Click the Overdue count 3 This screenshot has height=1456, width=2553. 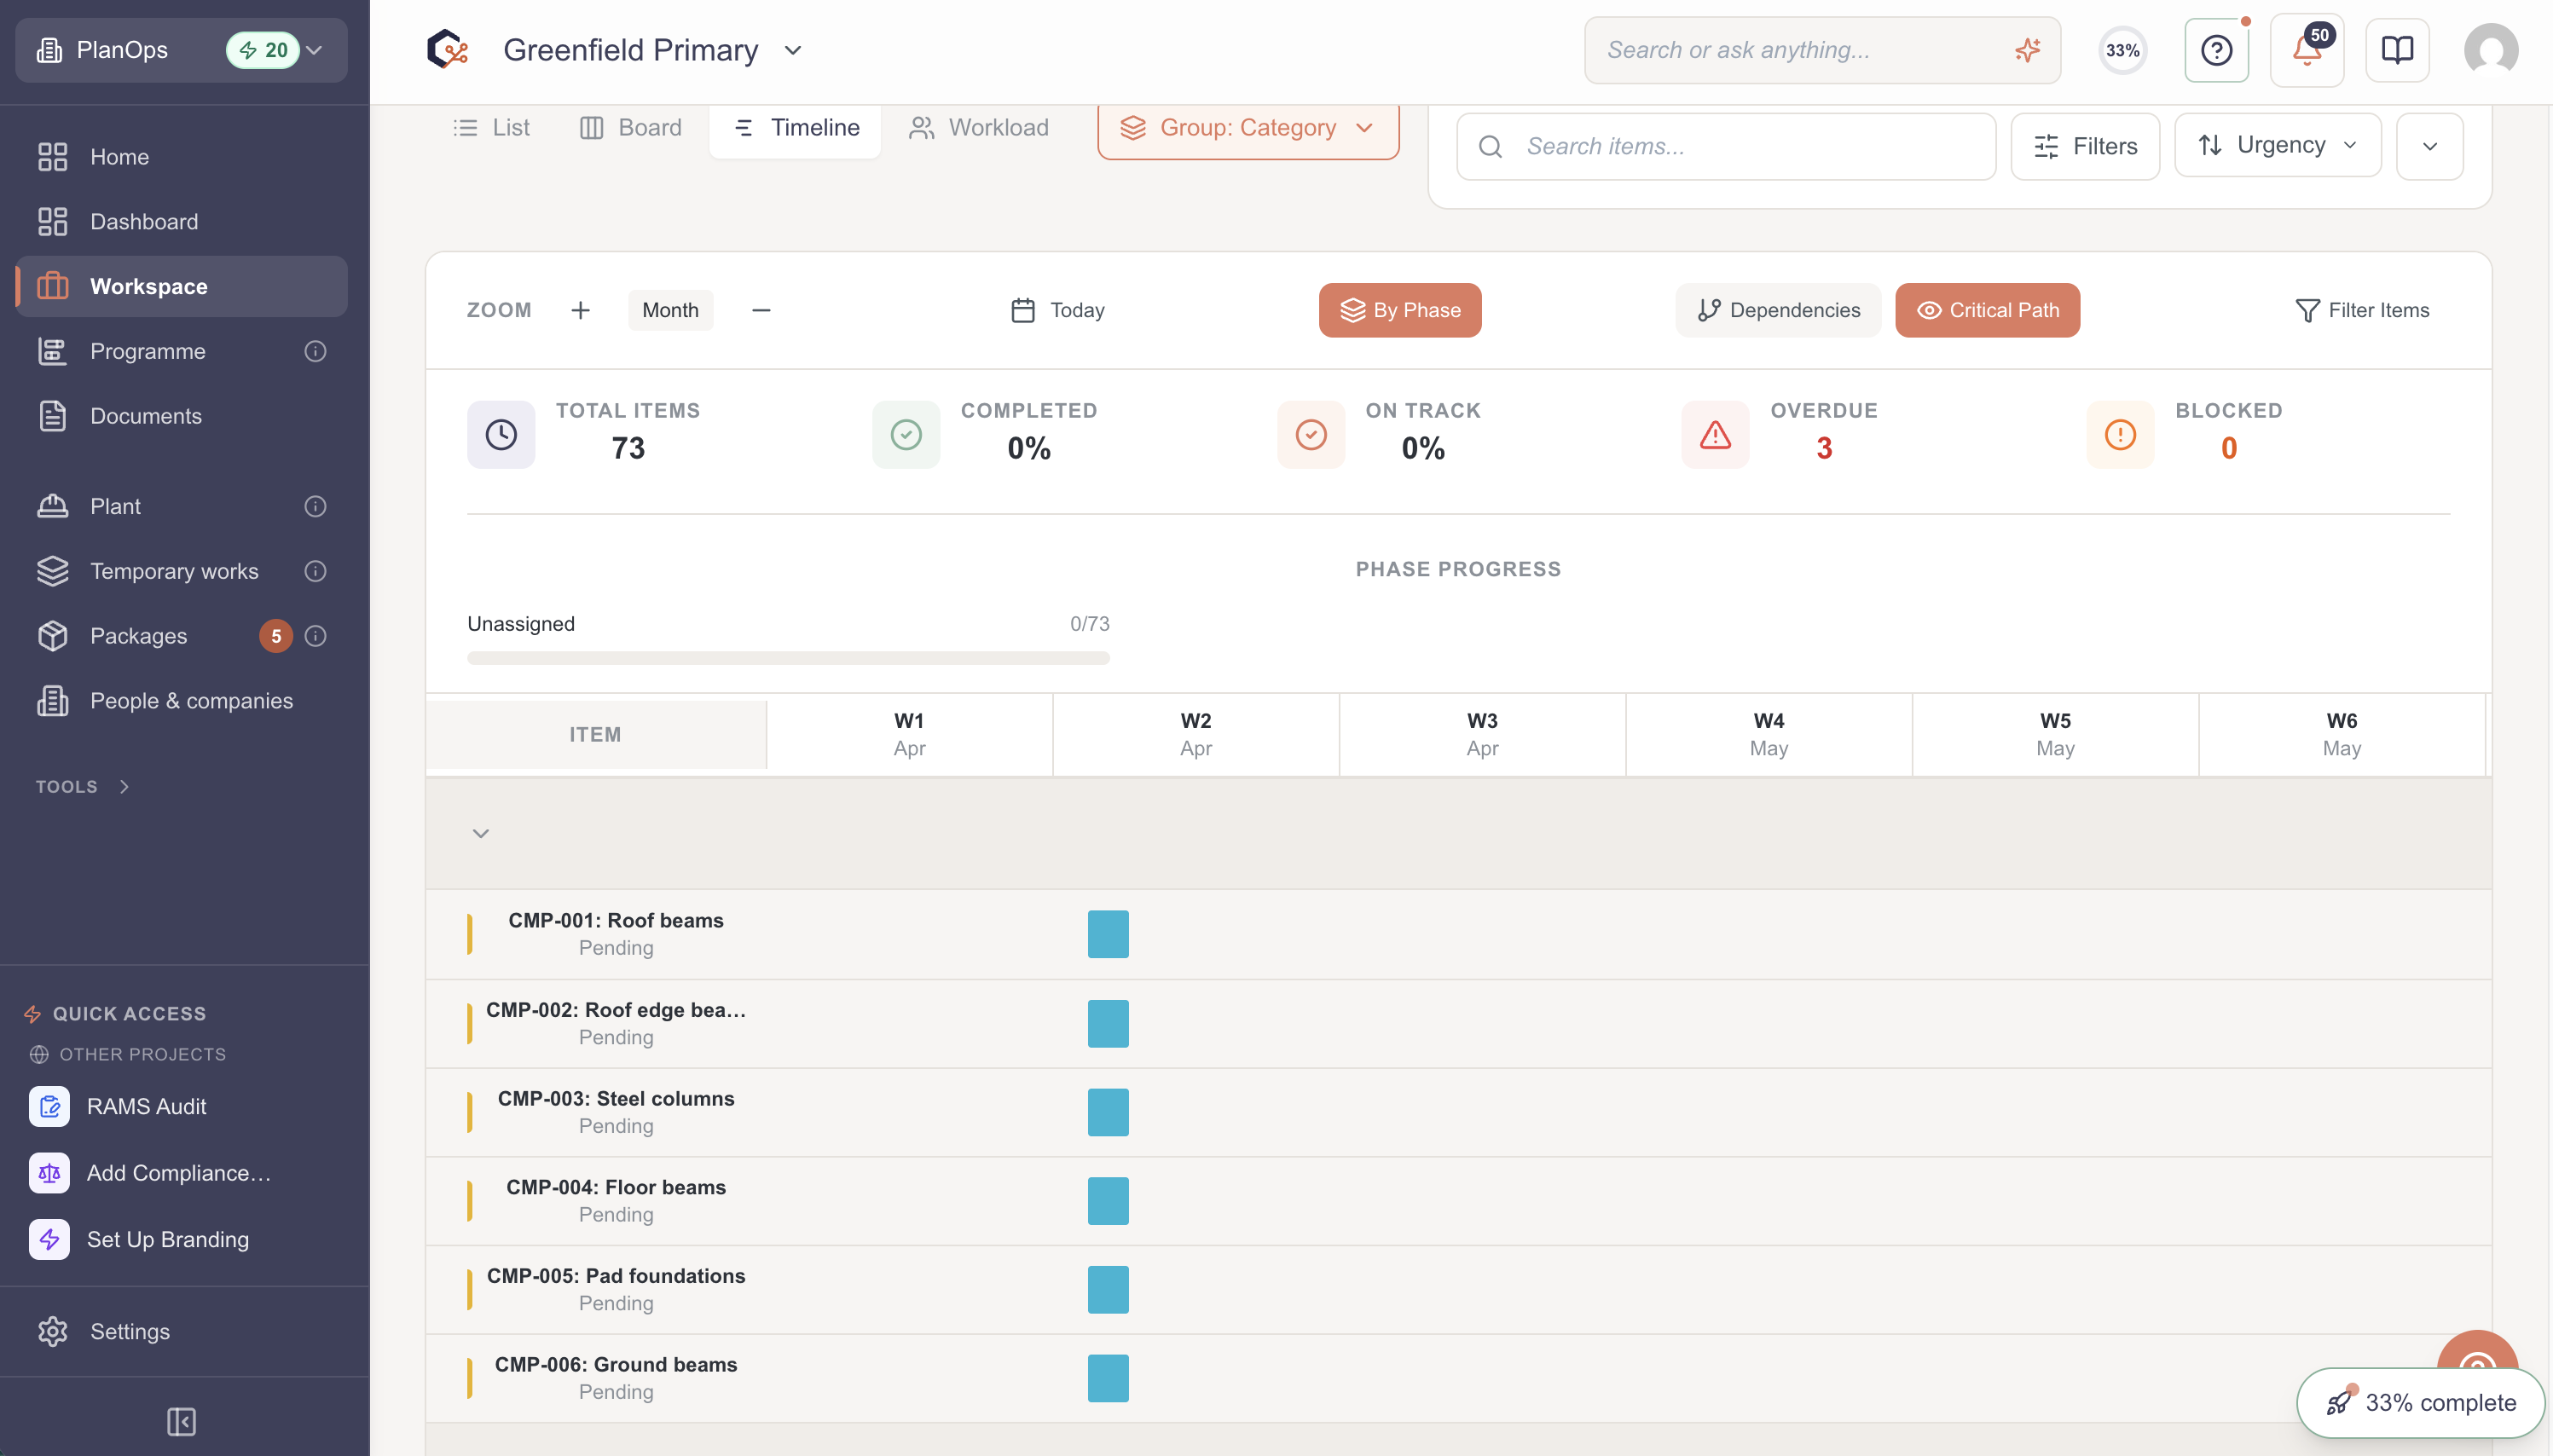pos(1824,448)
